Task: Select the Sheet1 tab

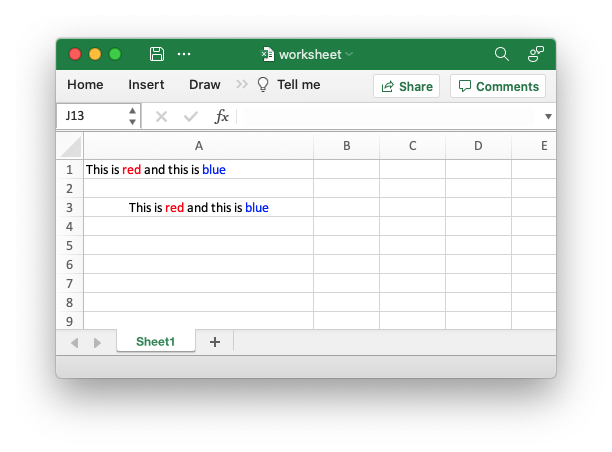Action: pos(155,342)
